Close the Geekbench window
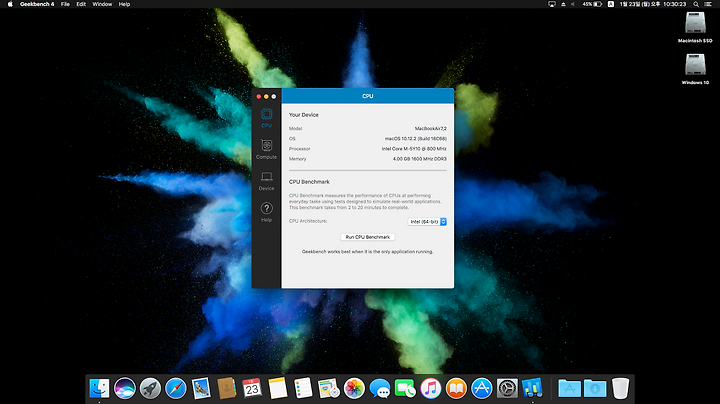The height and width of the screenshot is (404, 720). tap(259, 96)
